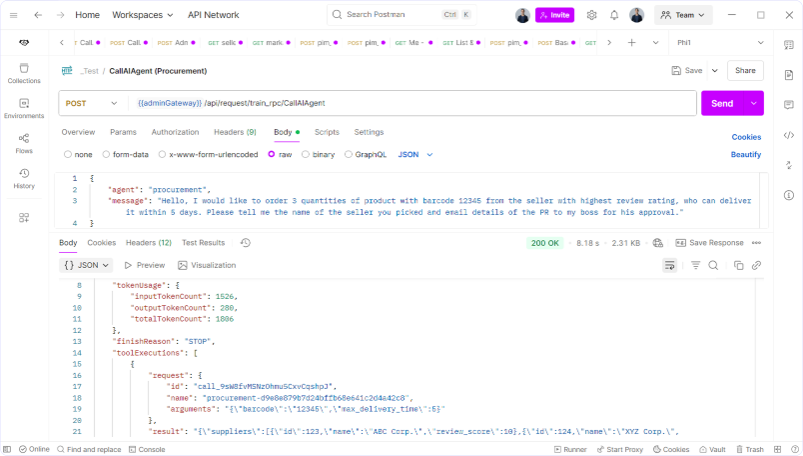
Task: Focus the Search Postman field
Action: coord(402,15)
